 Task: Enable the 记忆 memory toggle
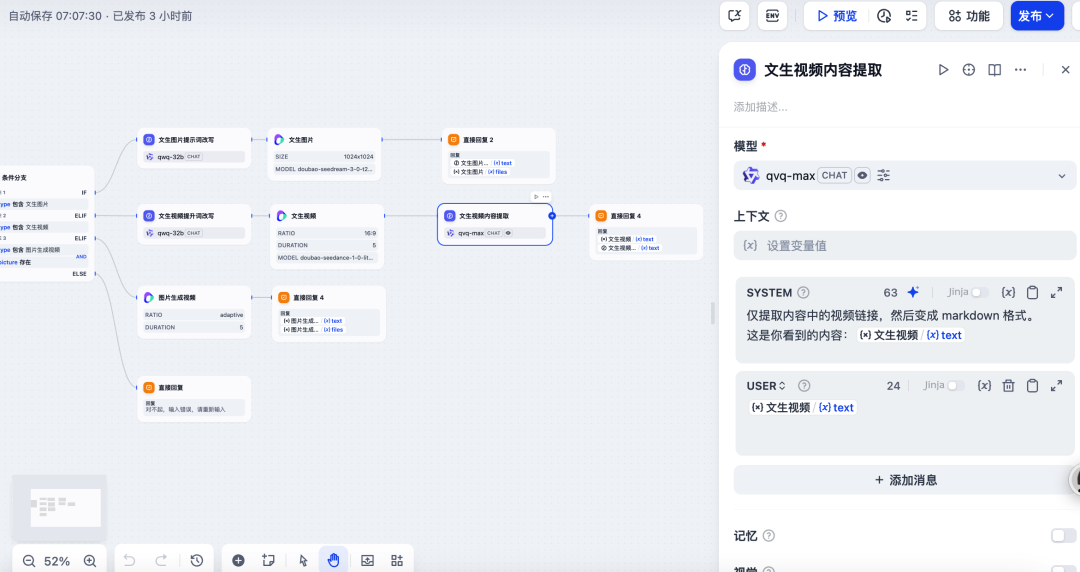1063,535
